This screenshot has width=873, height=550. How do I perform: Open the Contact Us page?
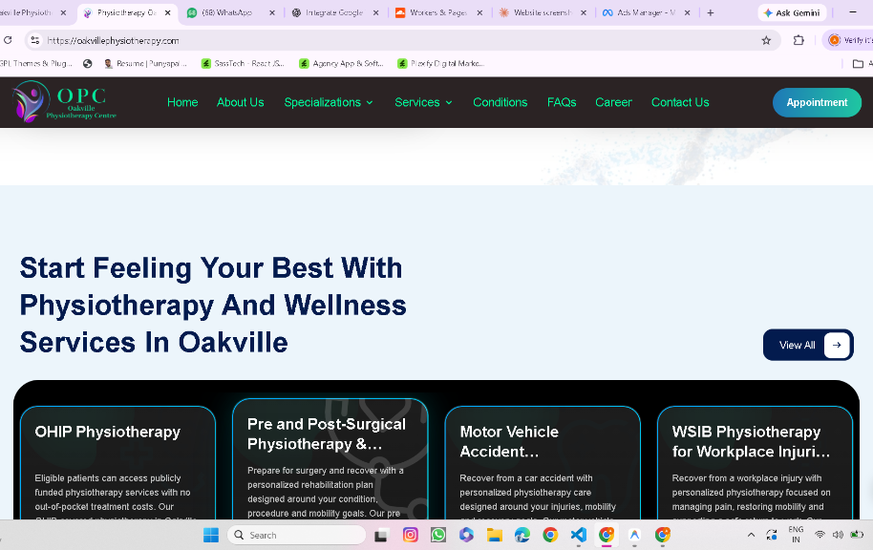680,102
